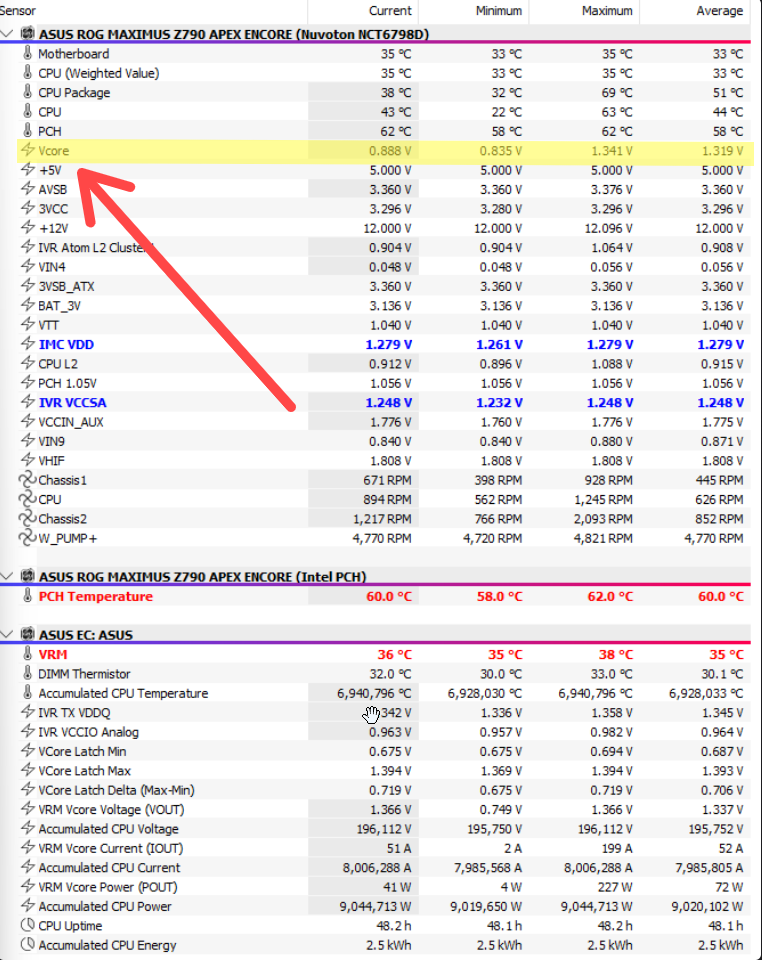762x960 pixels.
Task: Click the VCCIN_AUX bolt icon
Action: (x=28, y=421)
